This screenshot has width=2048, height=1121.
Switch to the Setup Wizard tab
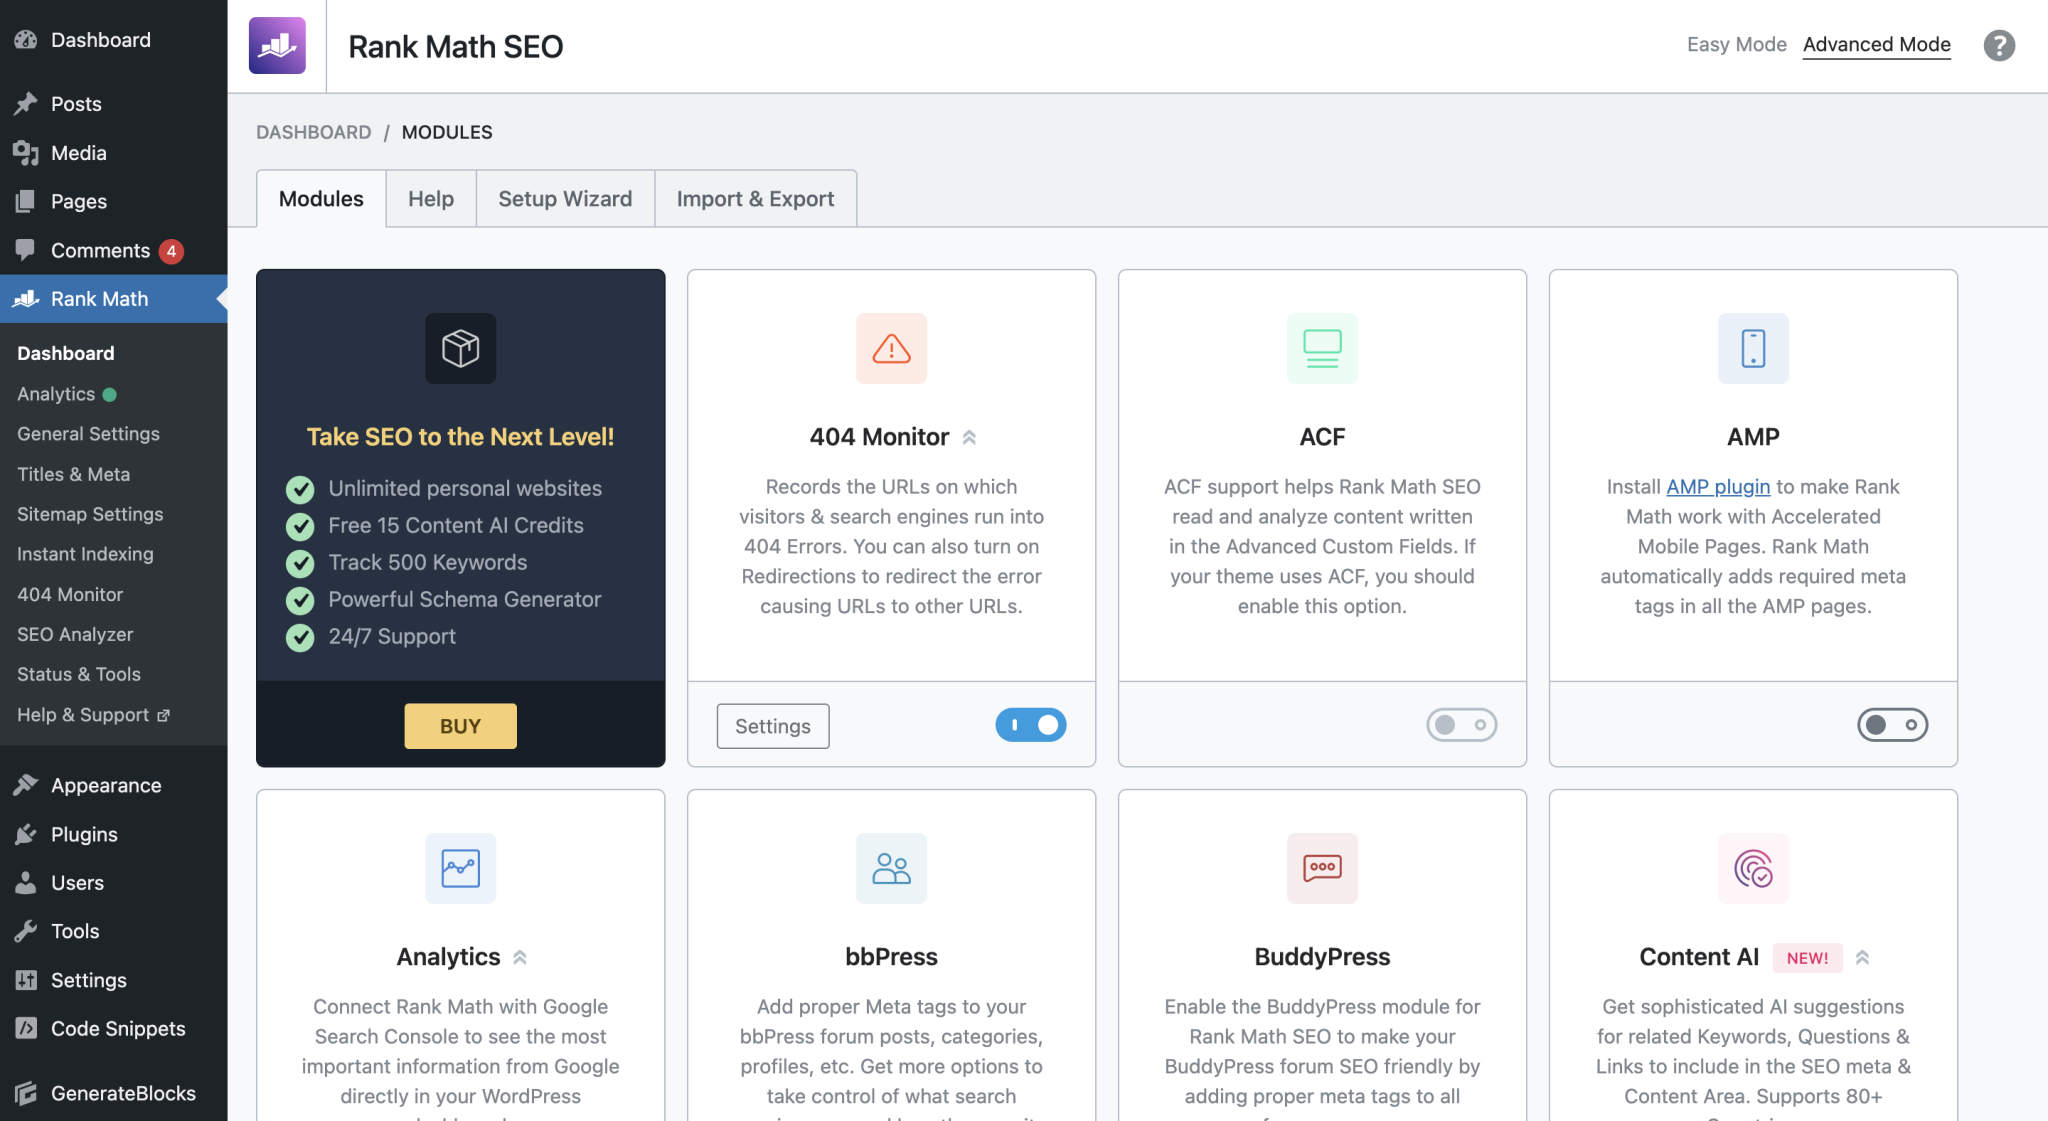coord(565,199)
